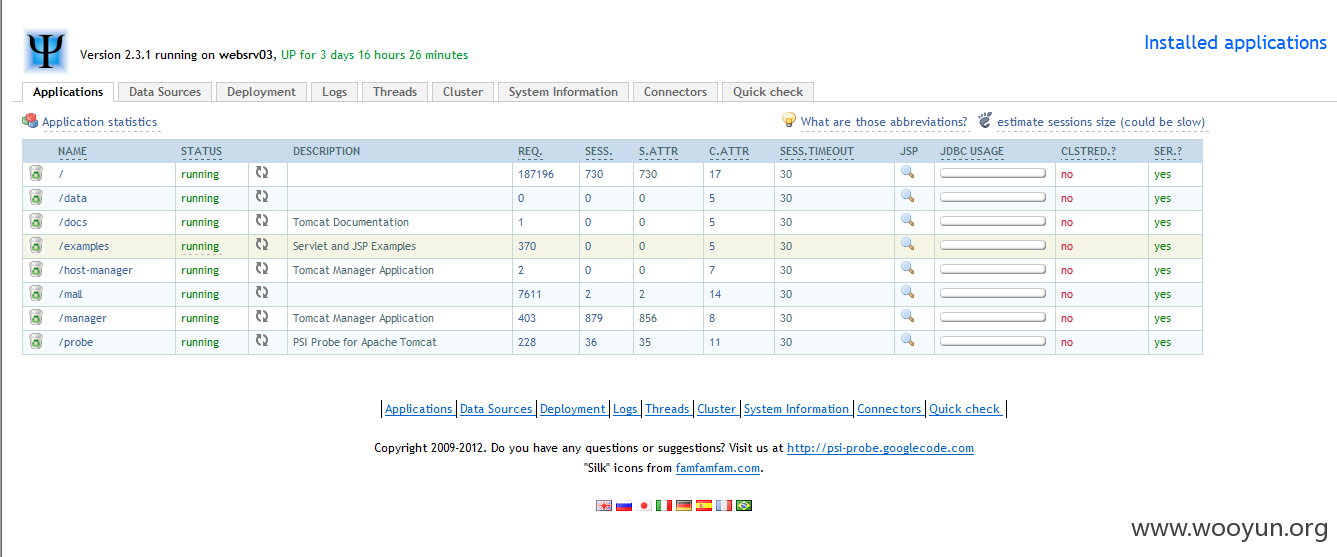The image size is (1337, 557).
Task: View JSP magnifier for /manager row
Action: coord(907,316)
